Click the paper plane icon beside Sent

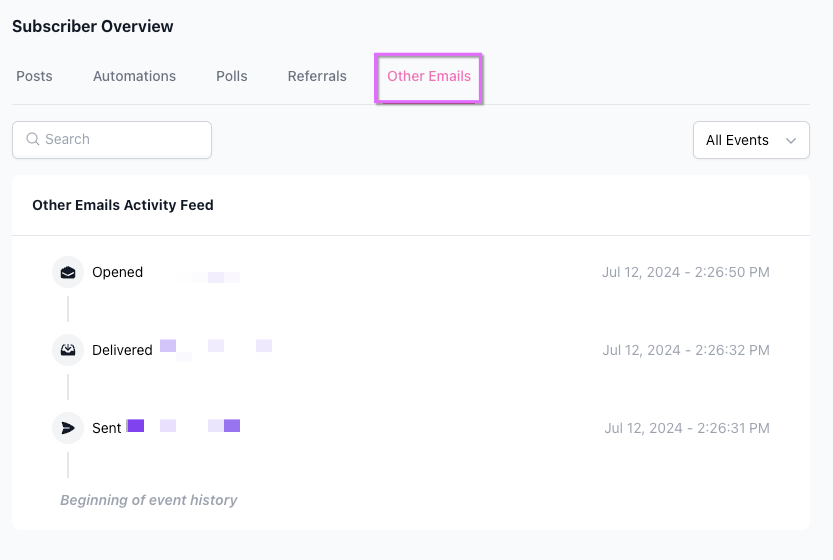(x=68, y=428)
